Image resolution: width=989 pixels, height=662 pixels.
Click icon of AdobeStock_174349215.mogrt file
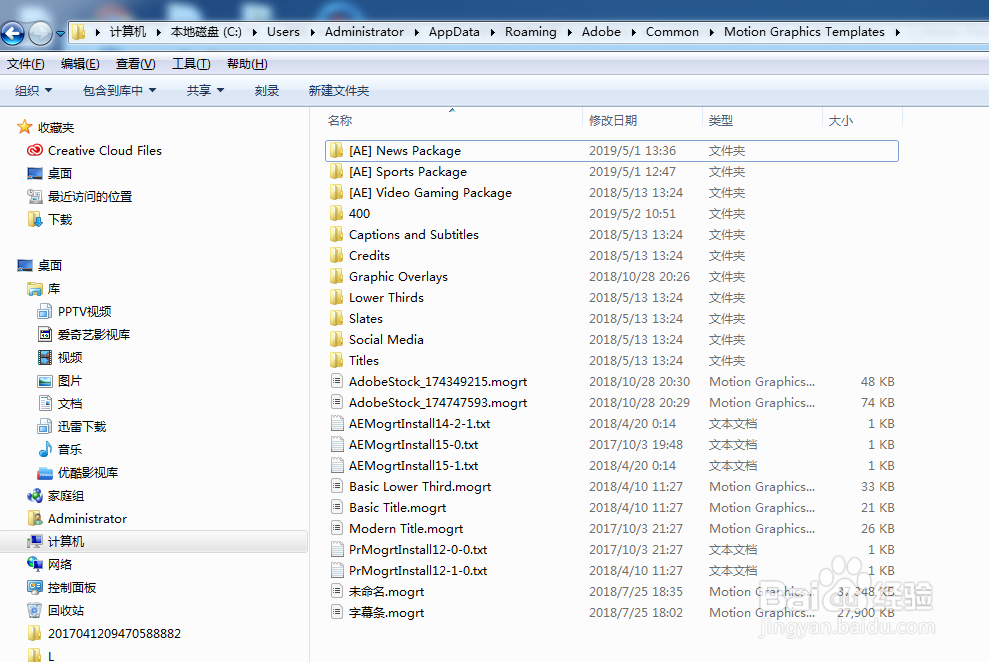(x=337, y=381)
